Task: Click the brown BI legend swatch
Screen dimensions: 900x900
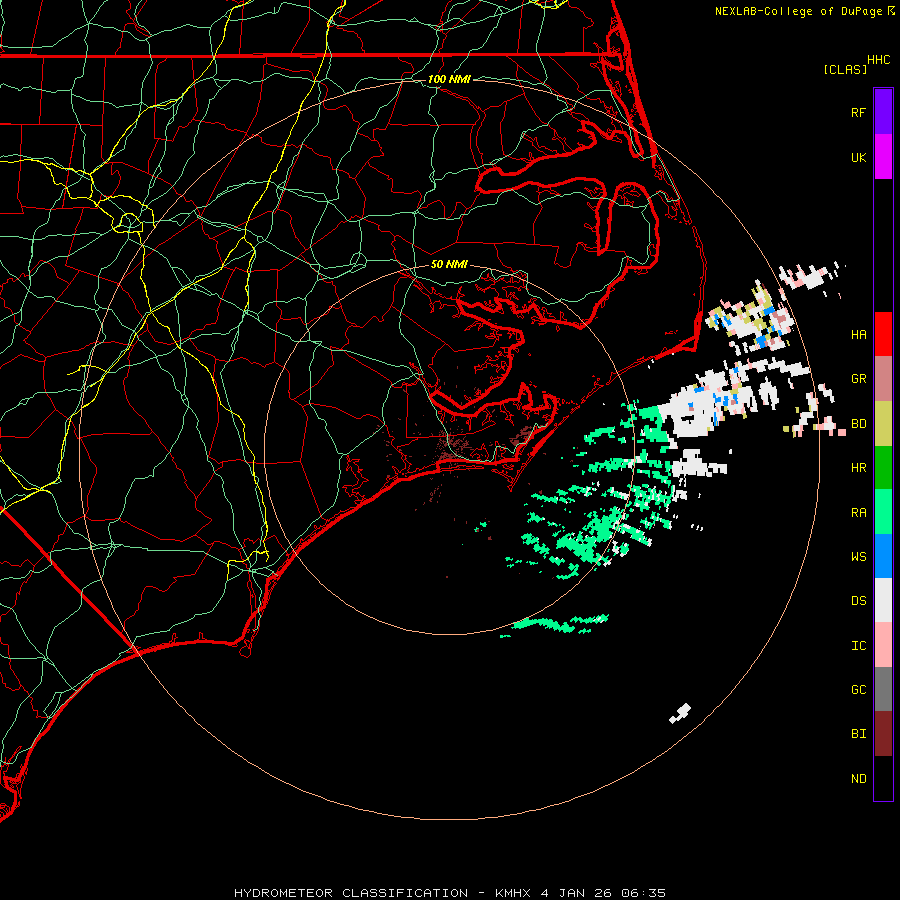Action: pyautogui.click(x=883, y=734)
